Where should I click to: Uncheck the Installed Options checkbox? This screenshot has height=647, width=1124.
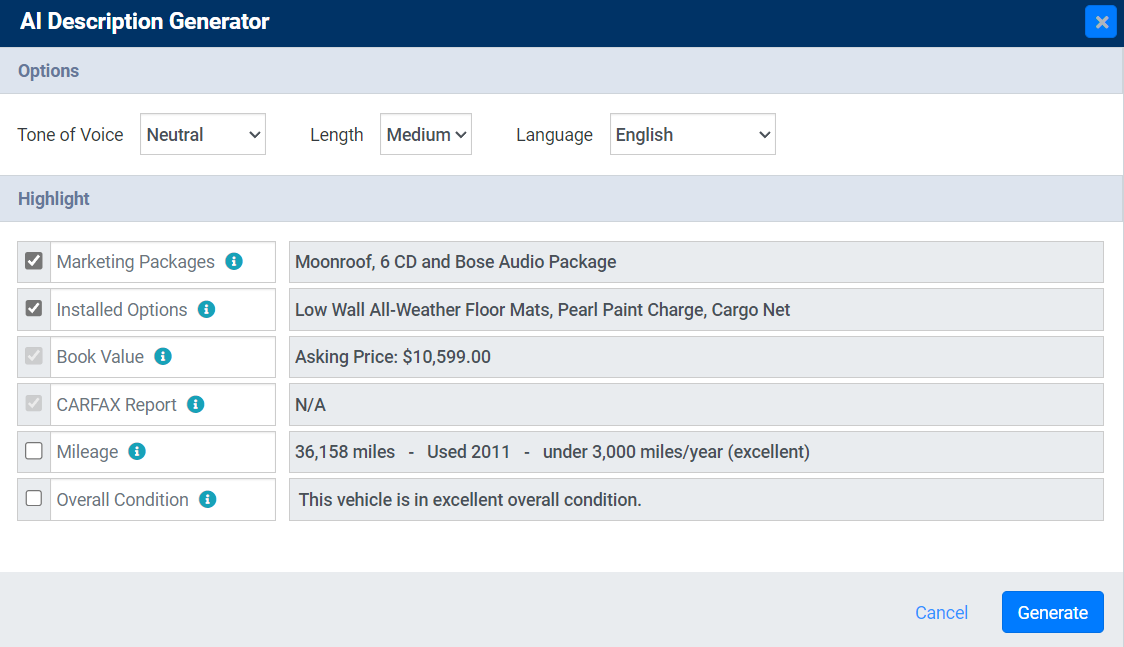[34, 309]
